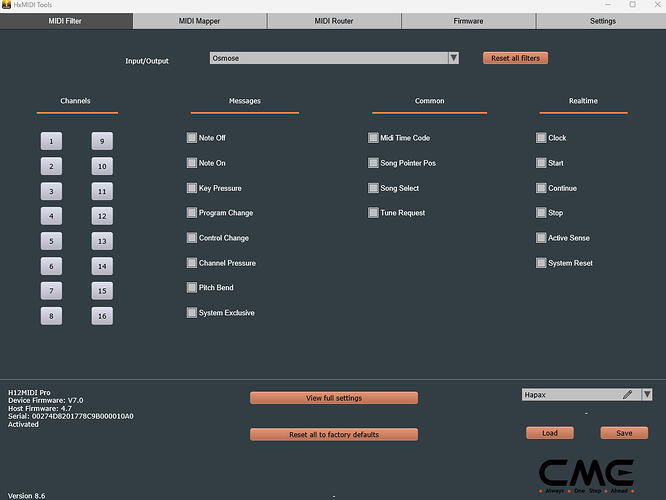Click the Device Firmware: V7.0 text
666x500 pixels.
(46, 400)
